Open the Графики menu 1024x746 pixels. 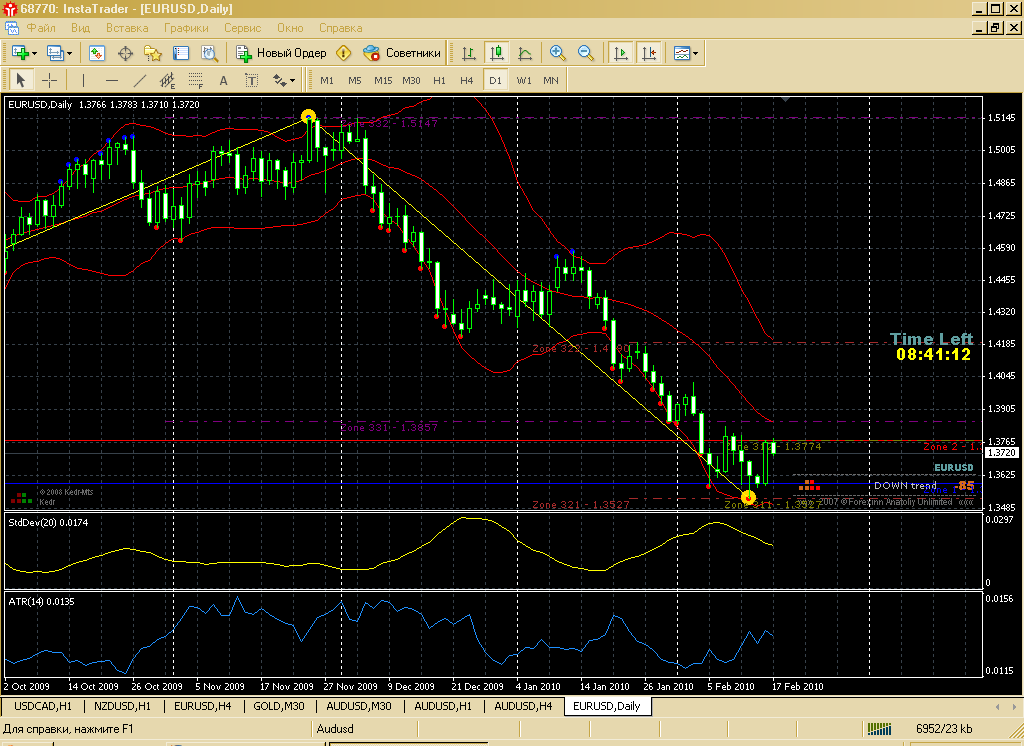(186, 28)
